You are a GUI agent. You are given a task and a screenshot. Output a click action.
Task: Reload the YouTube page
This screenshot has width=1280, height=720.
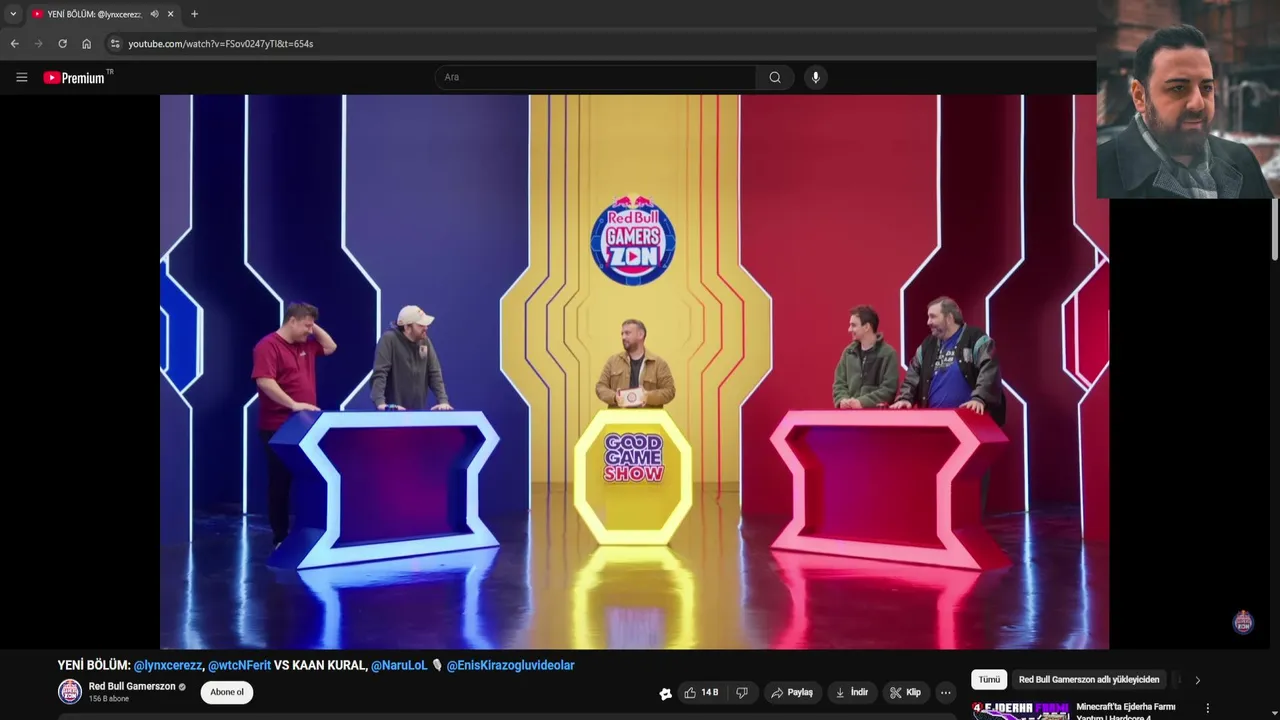(x=62, y=44)
